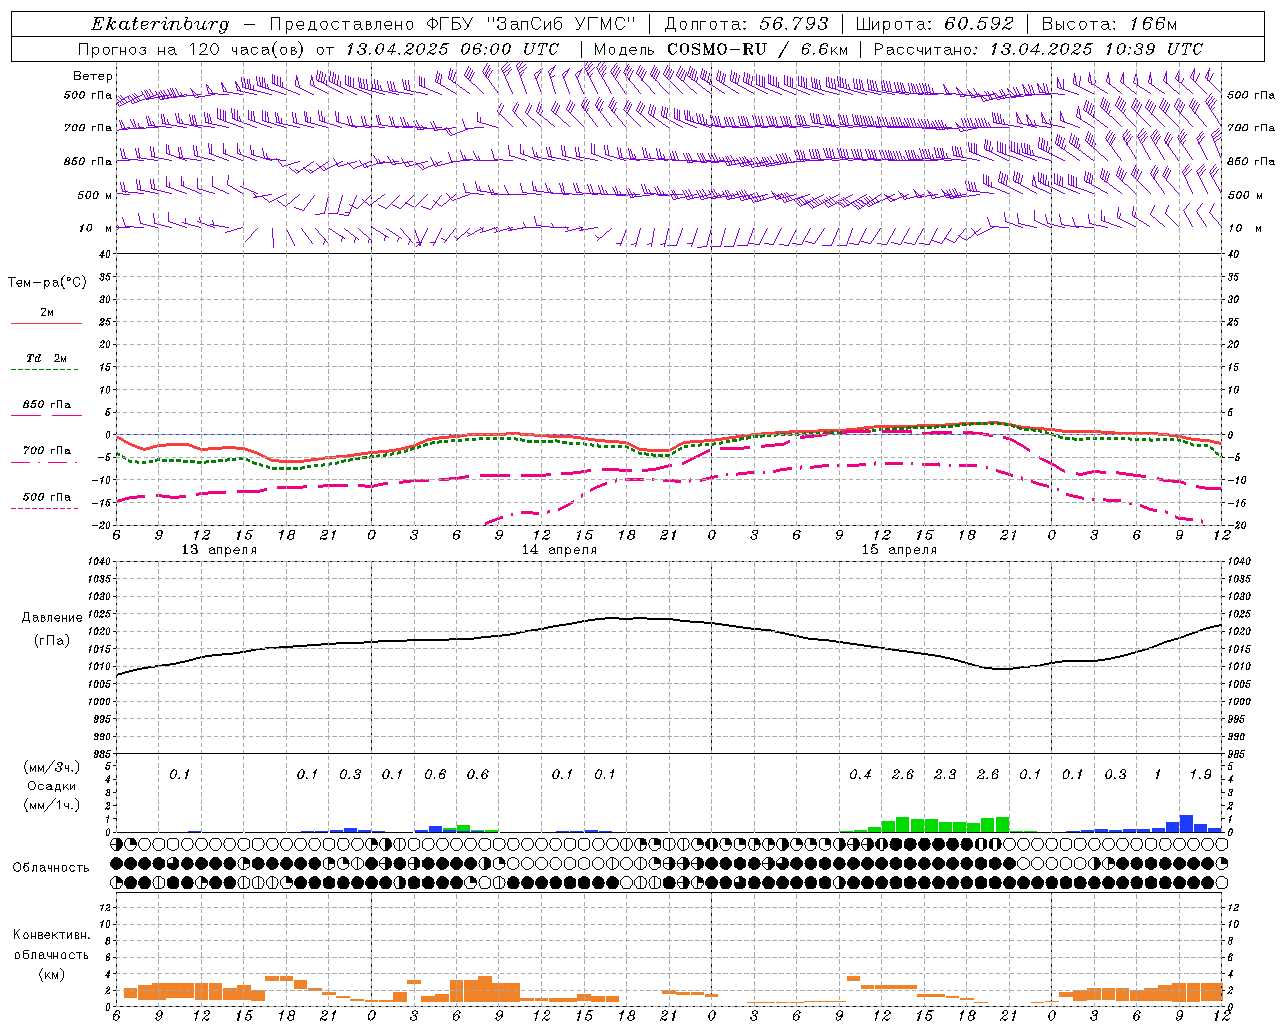Click the '(км)' convective cloud unit label
Image resolution: width=1280 pixels, height=1024 pixels.
click(x=51, y=974)
